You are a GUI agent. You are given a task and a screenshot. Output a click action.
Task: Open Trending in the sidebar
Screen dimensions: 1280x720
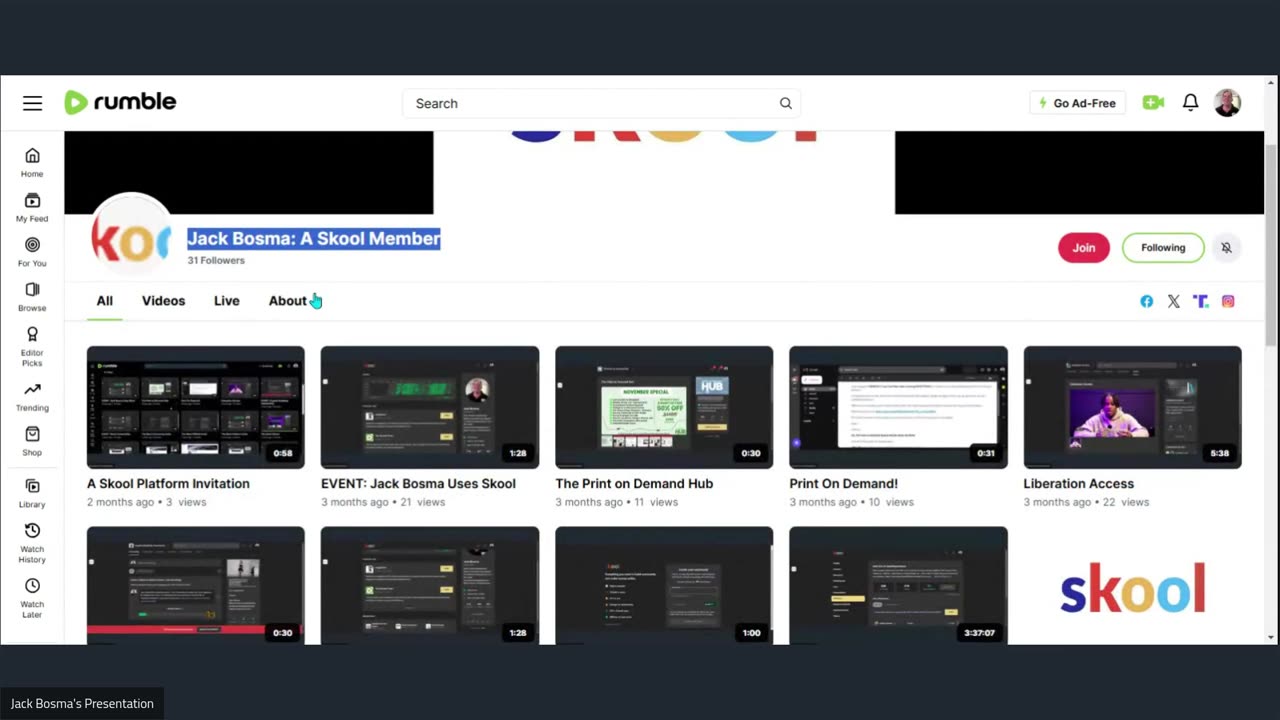tap(32, 397)
